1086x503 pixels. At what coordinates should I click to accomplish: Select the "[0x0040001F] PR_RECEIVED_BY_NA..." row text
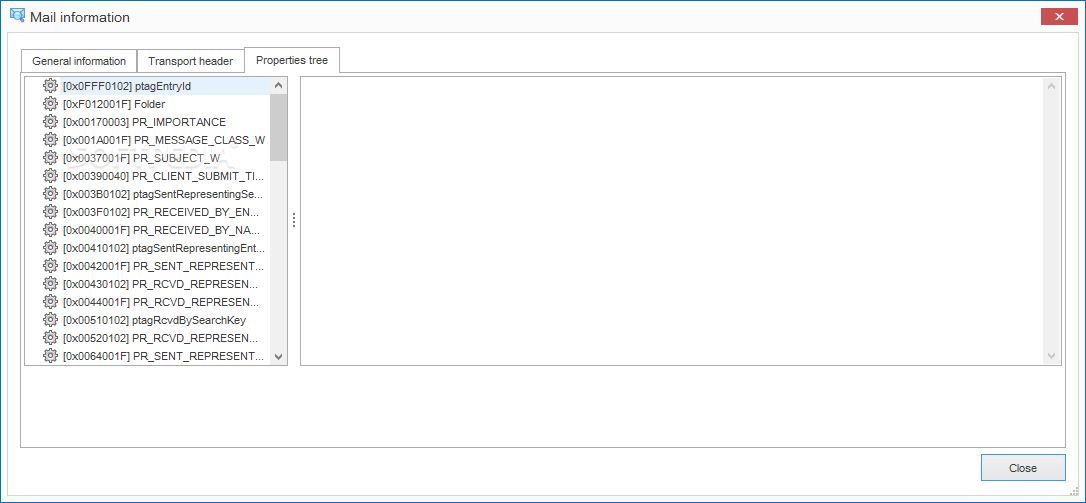click(x=161, y=230)
